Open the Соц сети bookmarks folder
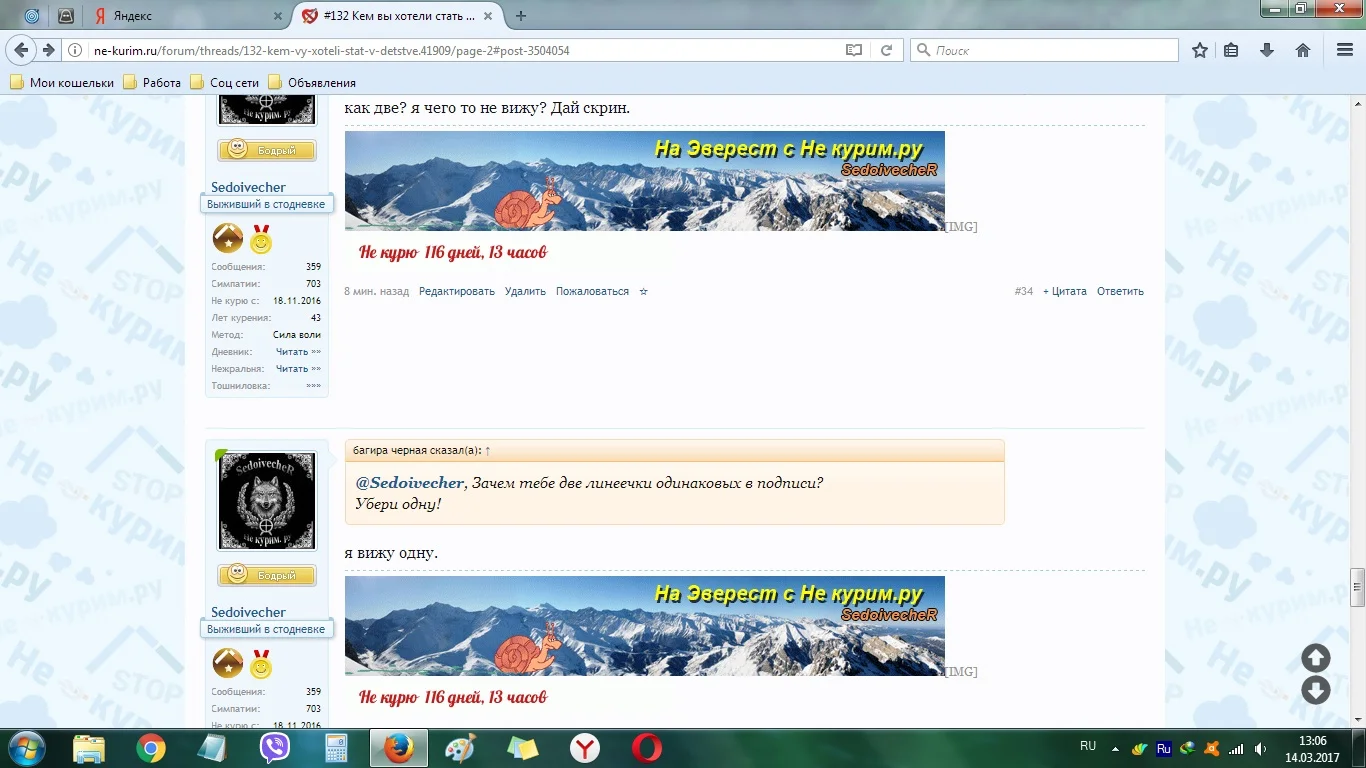The image size is (1366, 768). pyautogui.click(x=223, y=83)
